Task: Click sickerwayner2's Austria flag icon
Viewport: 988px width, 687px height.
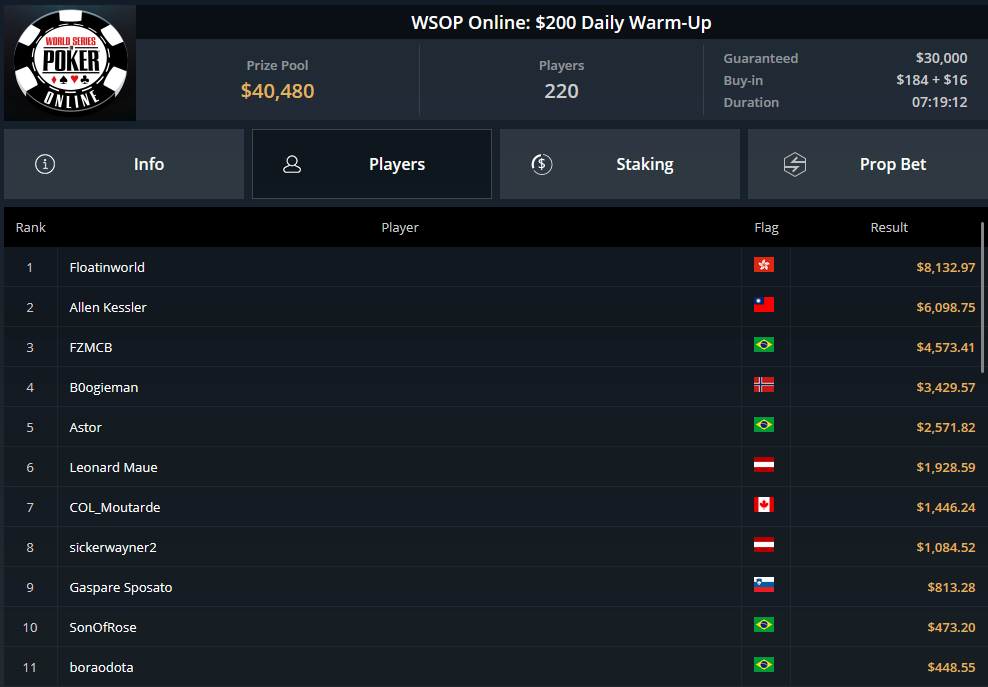Action: 764,545
